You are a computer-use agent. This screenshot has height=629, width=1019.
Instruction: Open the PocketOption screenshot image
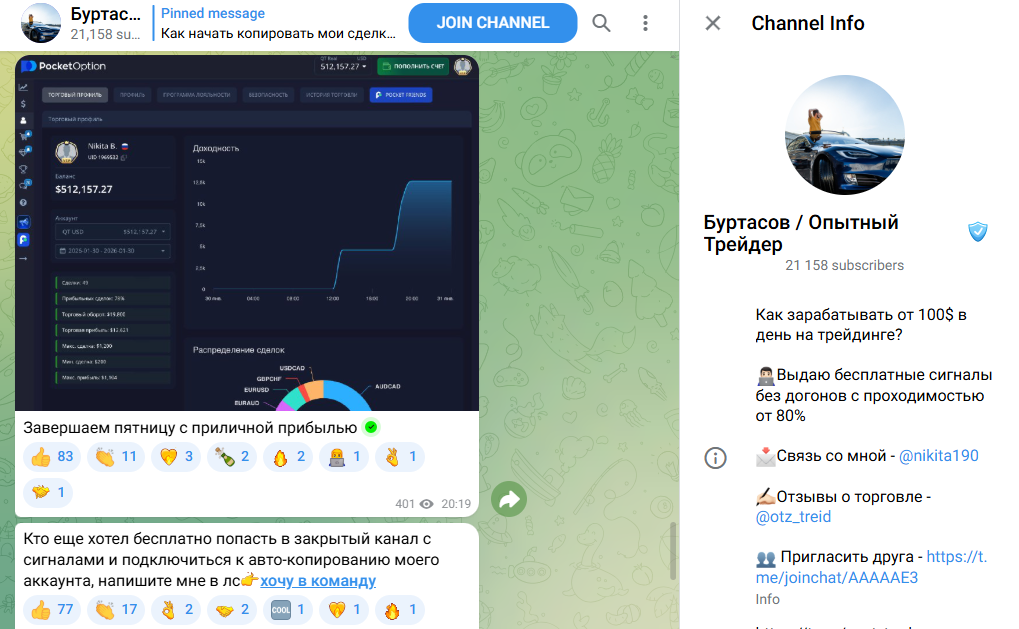click(x=247, y=233)
